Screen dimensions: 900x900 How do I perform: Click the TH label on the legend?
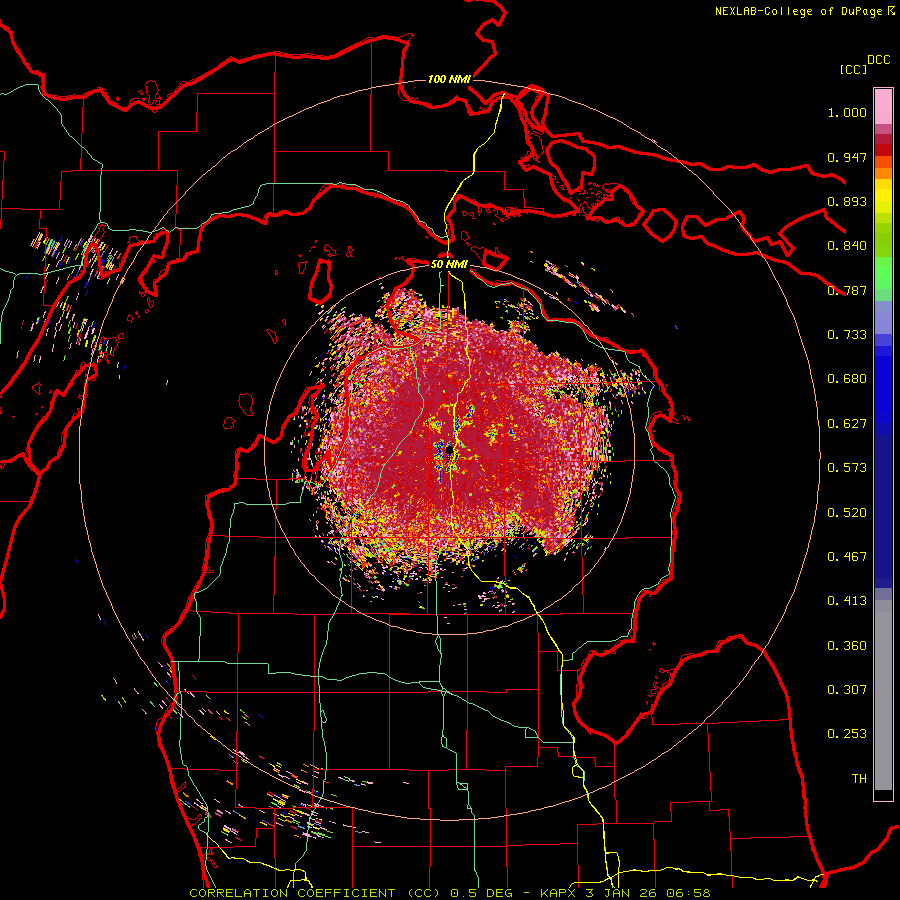pos(859,779)
